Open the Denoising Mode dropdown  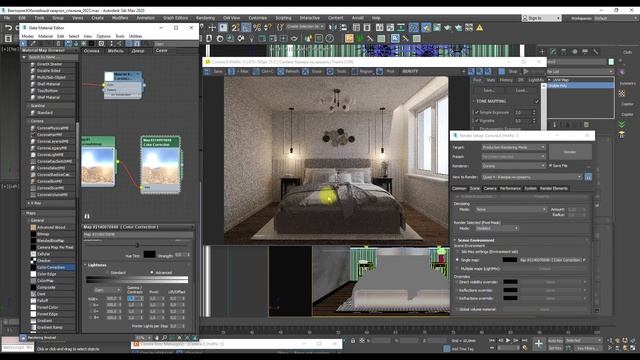[x=511, y=209]
